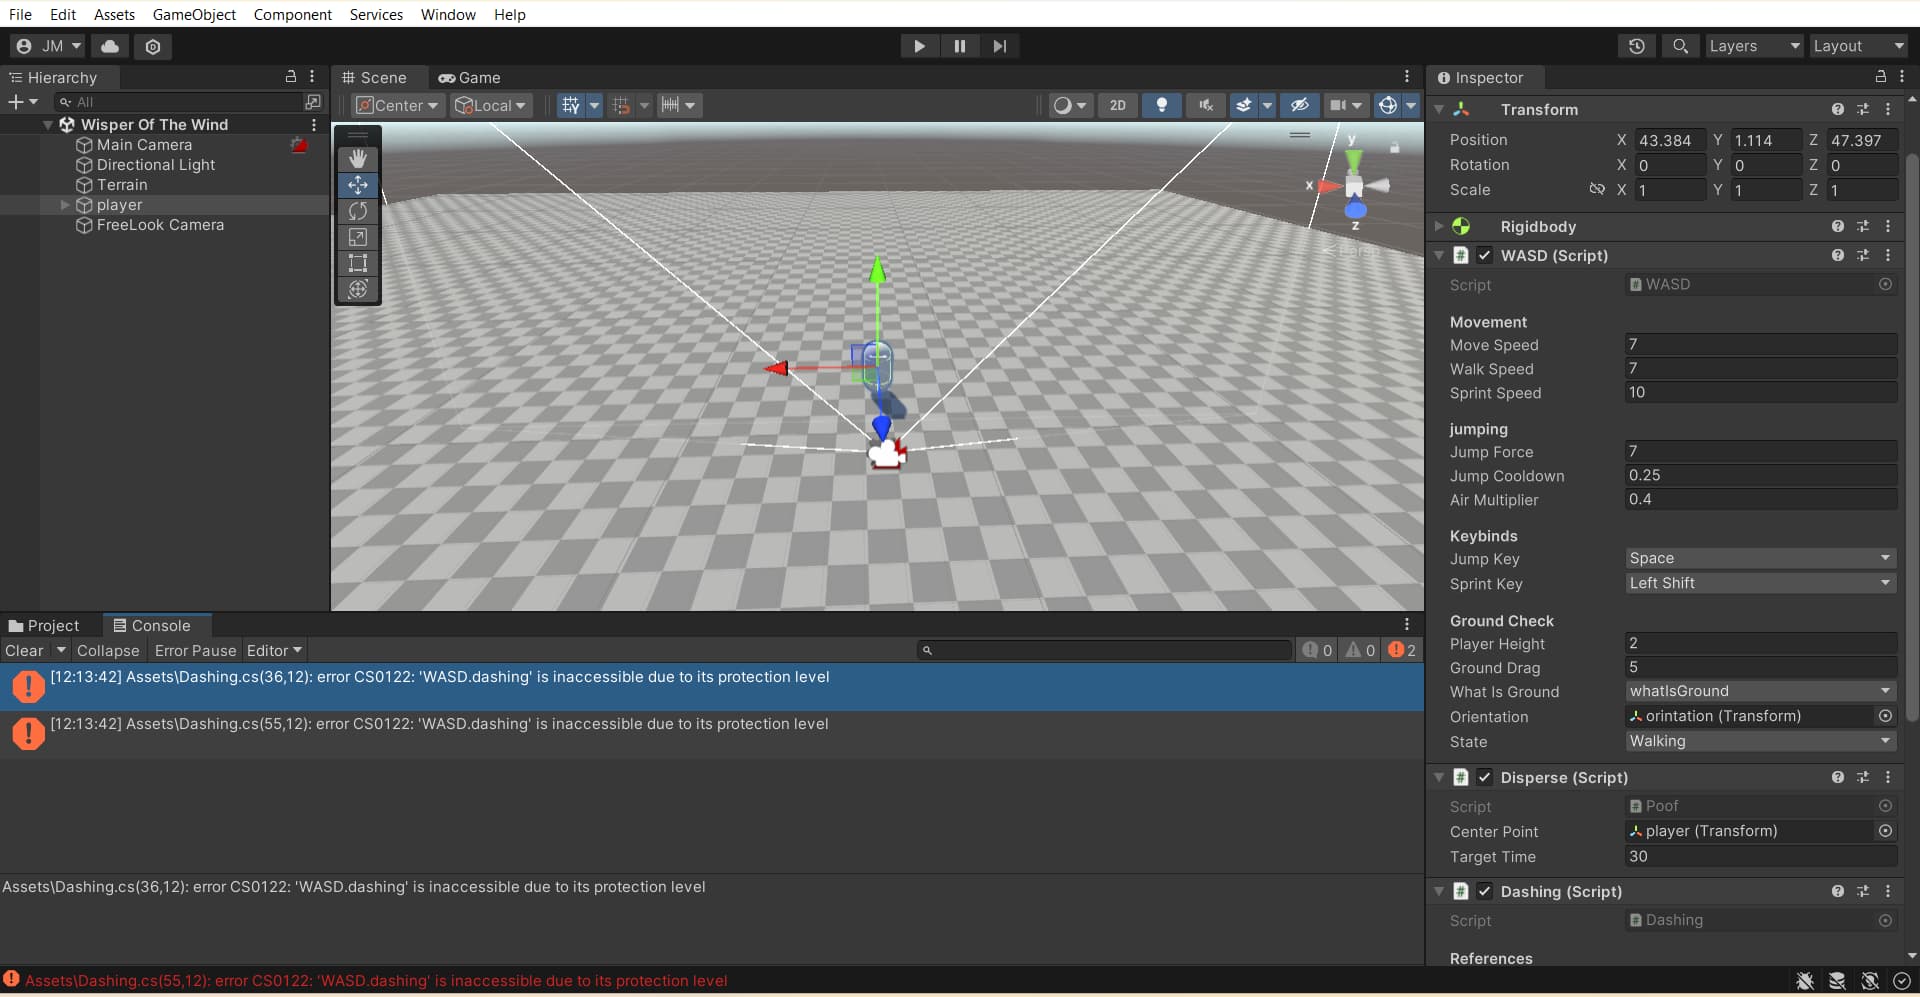Viewport: 1920px width, 997px height.
Task: Disable the WASD (Script) component checkbox
Action: coord(1484,255)
